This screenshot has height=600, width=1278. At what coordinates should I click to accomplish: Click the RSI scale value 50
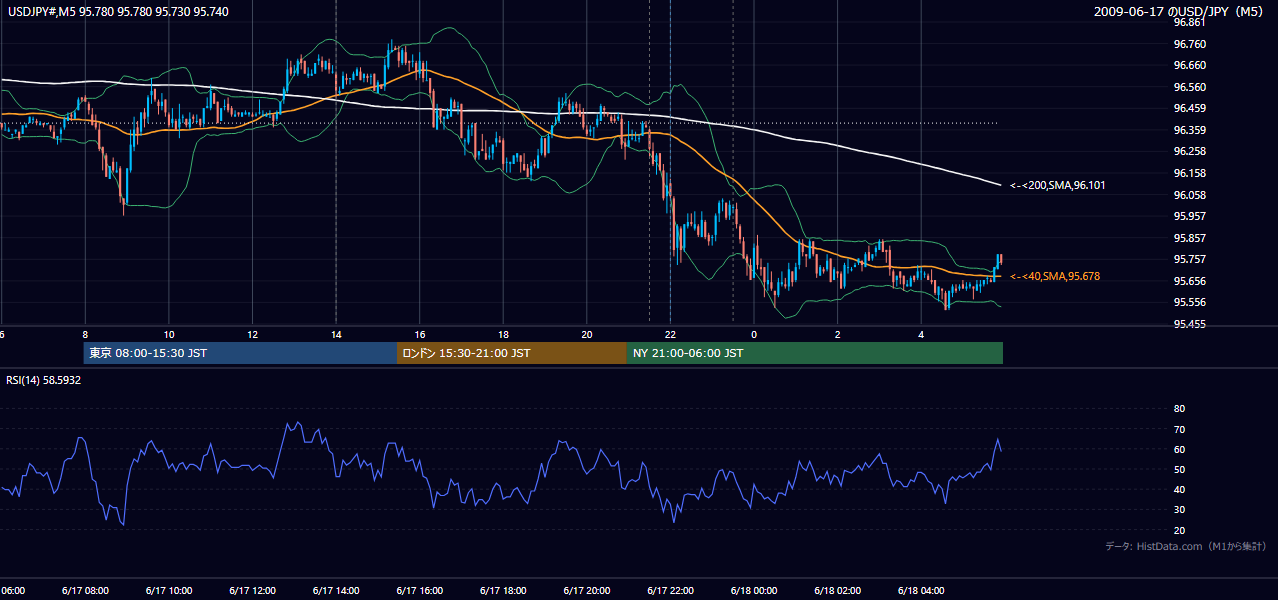click(x=1179, y=469)
